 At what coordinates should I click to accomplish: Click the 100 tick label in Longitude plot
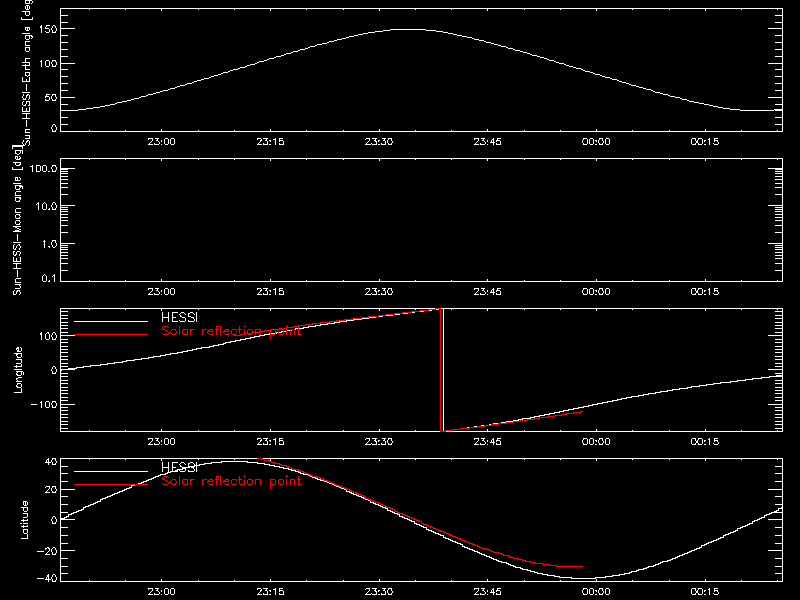pos(47,336)
